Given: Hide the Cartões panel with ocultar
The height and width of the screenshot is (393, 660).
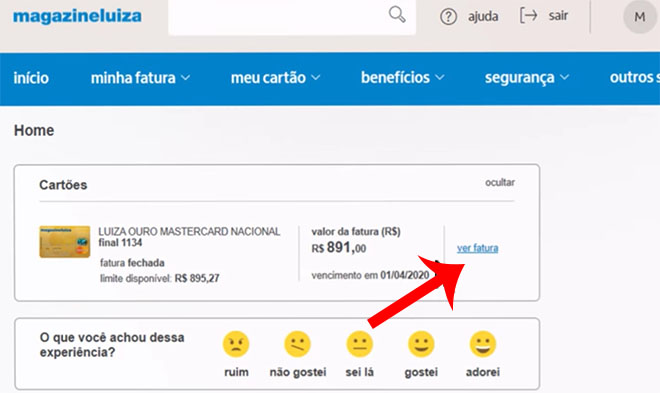Looking at the screenshot, I should [x=500, y=183].
